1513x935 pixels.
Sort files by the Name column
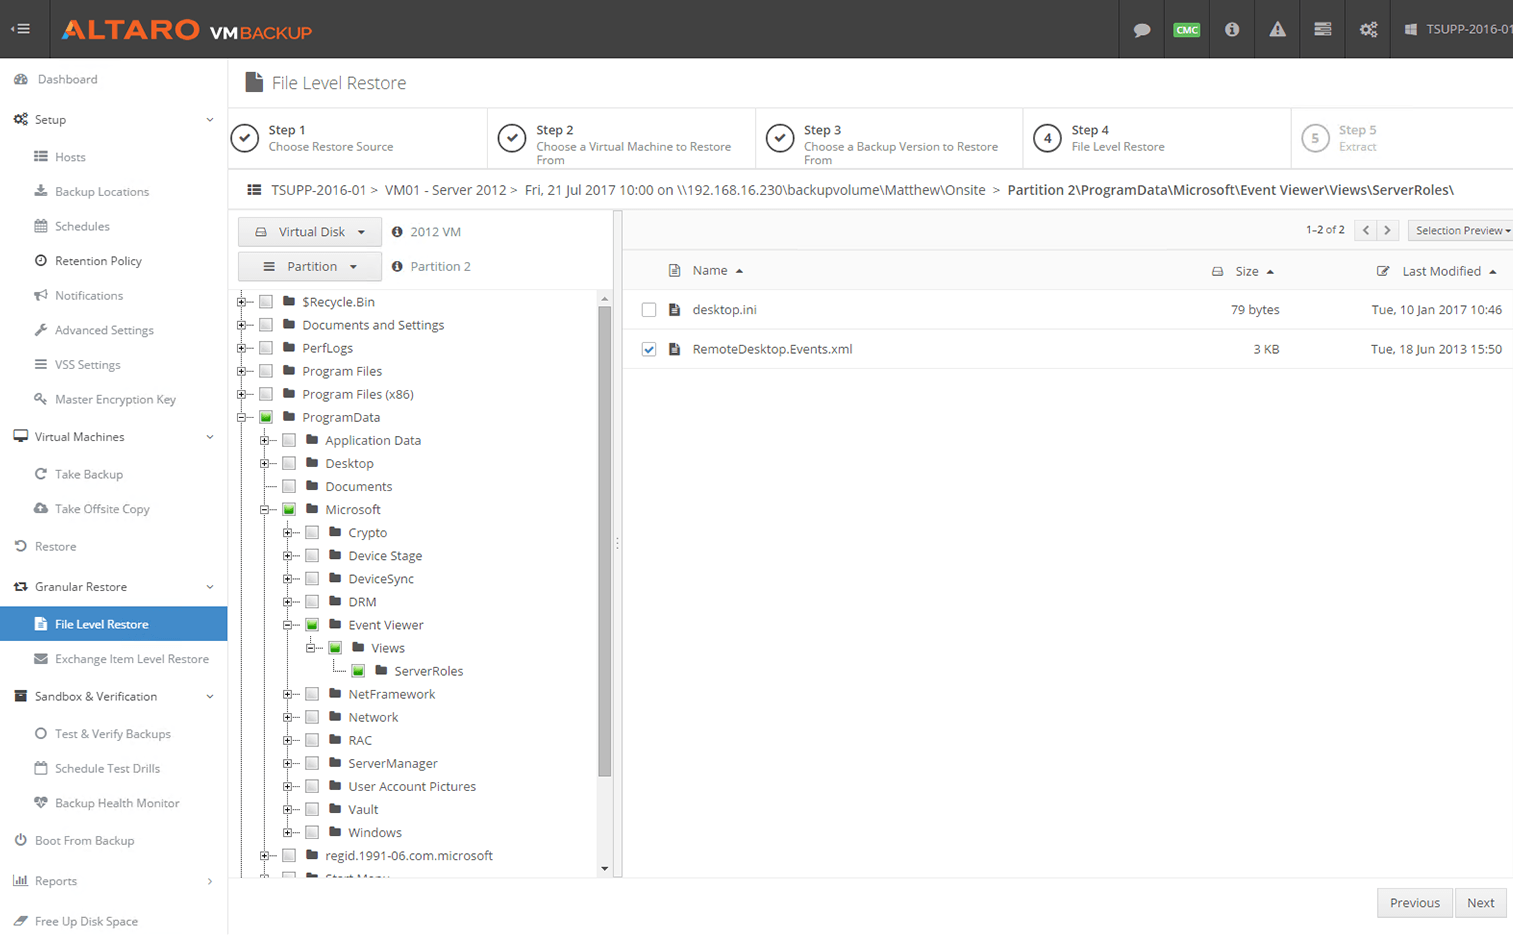tap(718, 270)
